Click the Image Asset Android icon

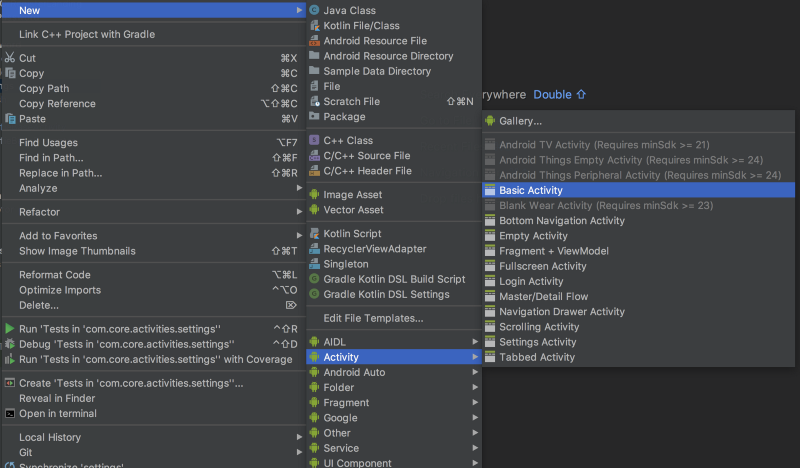coord(314,194)
